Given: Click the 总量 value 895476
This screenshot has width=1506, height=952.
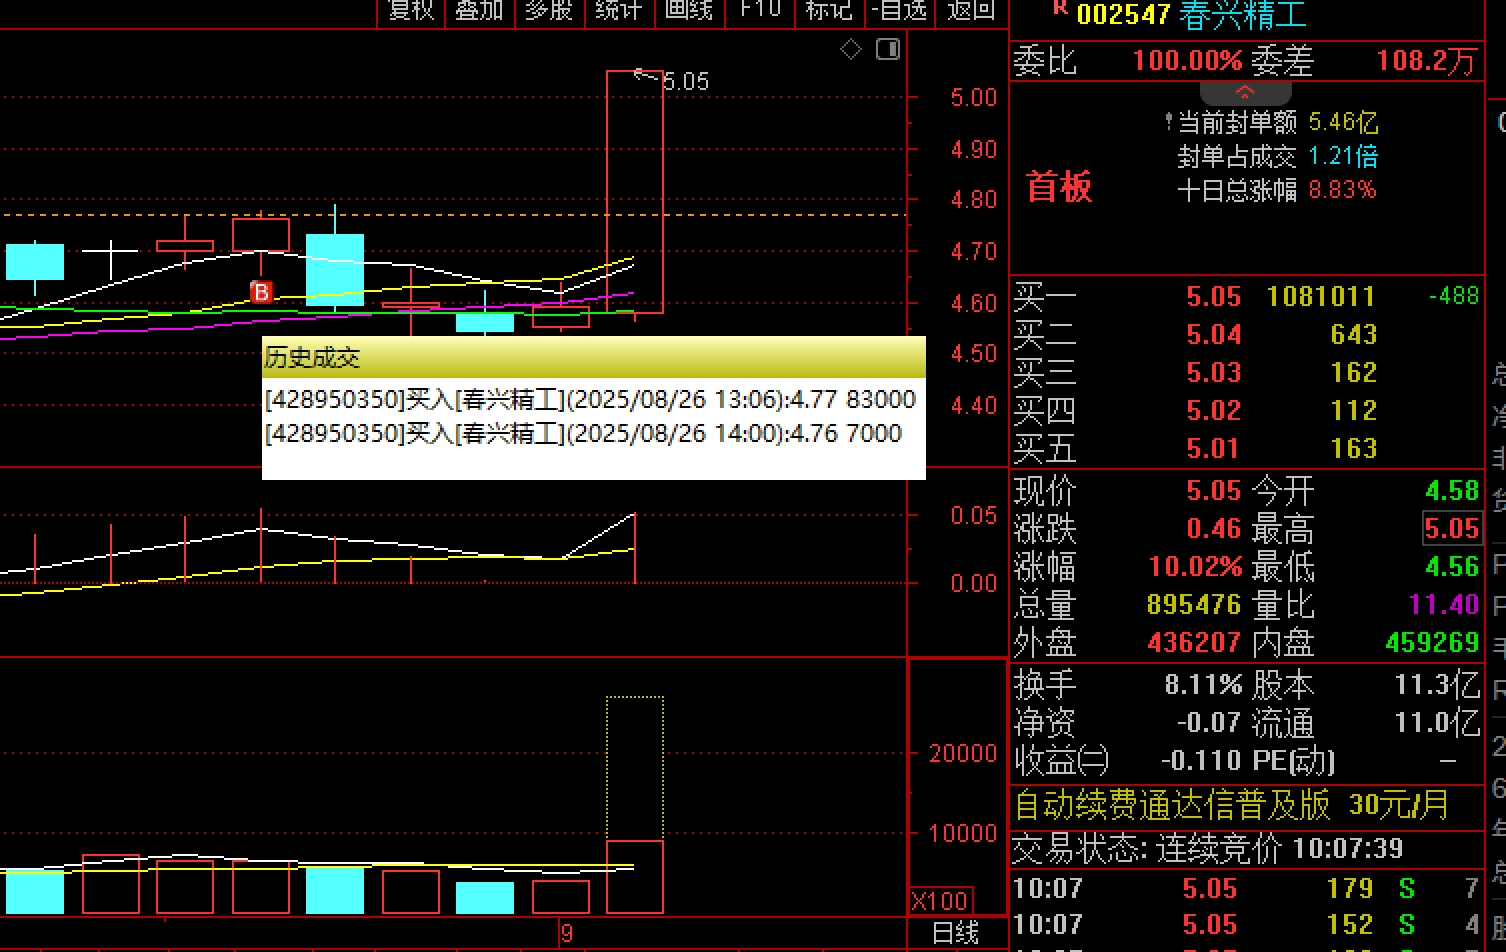Looking at the screenshot, I should click(1195, 605).
